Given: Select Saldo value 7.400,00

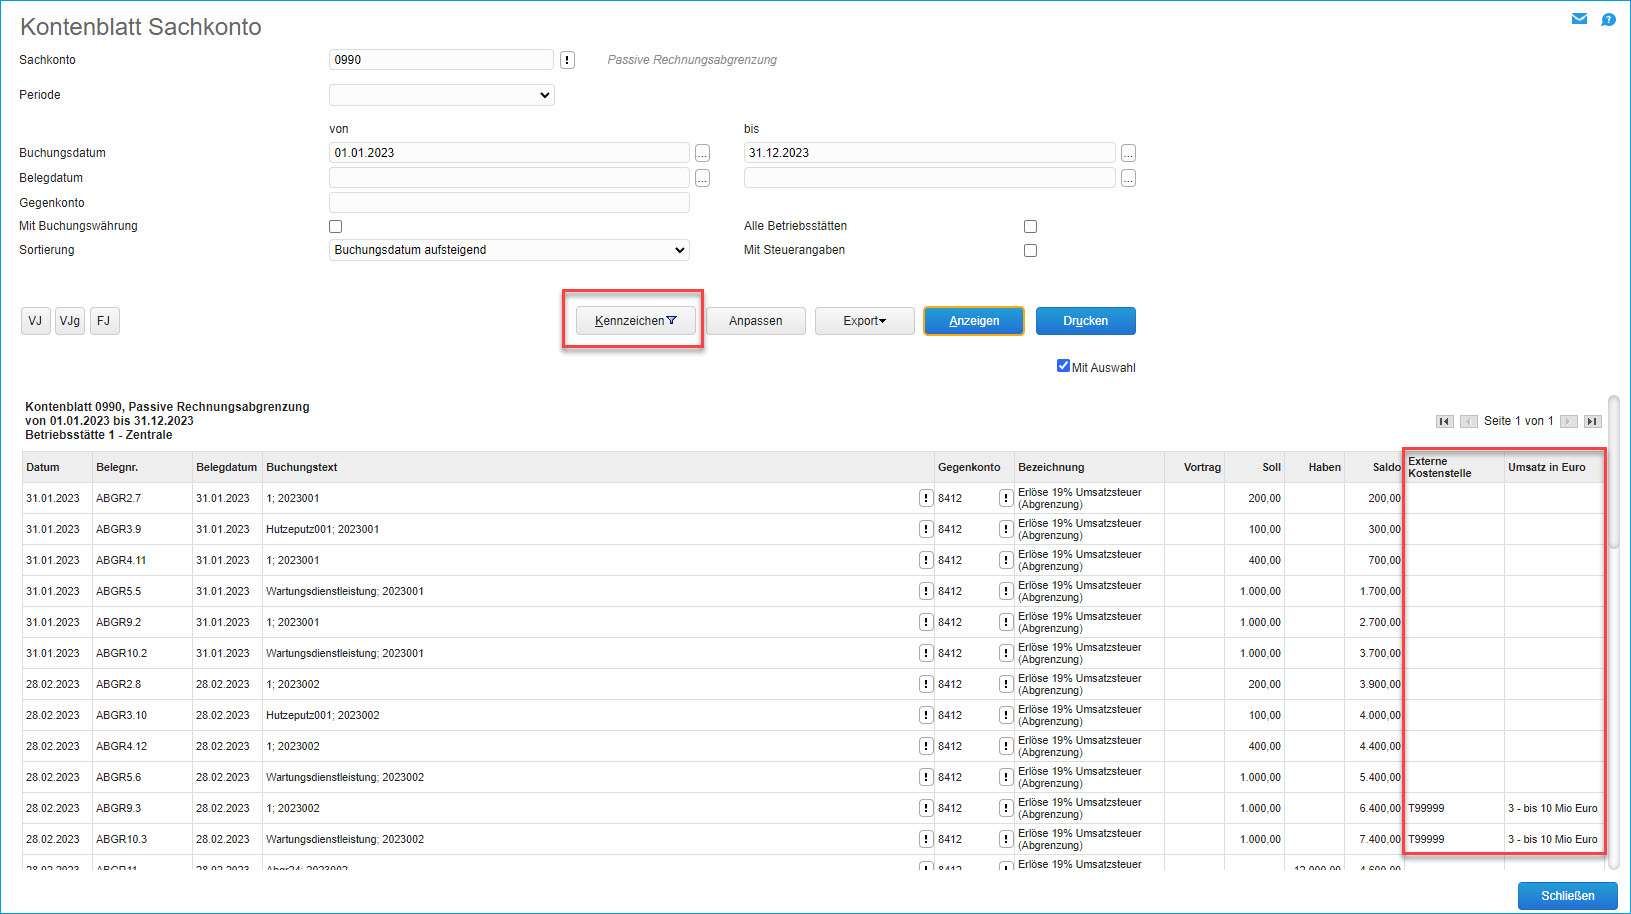Looking at the screenshot, I should (x=1380, y=839).
